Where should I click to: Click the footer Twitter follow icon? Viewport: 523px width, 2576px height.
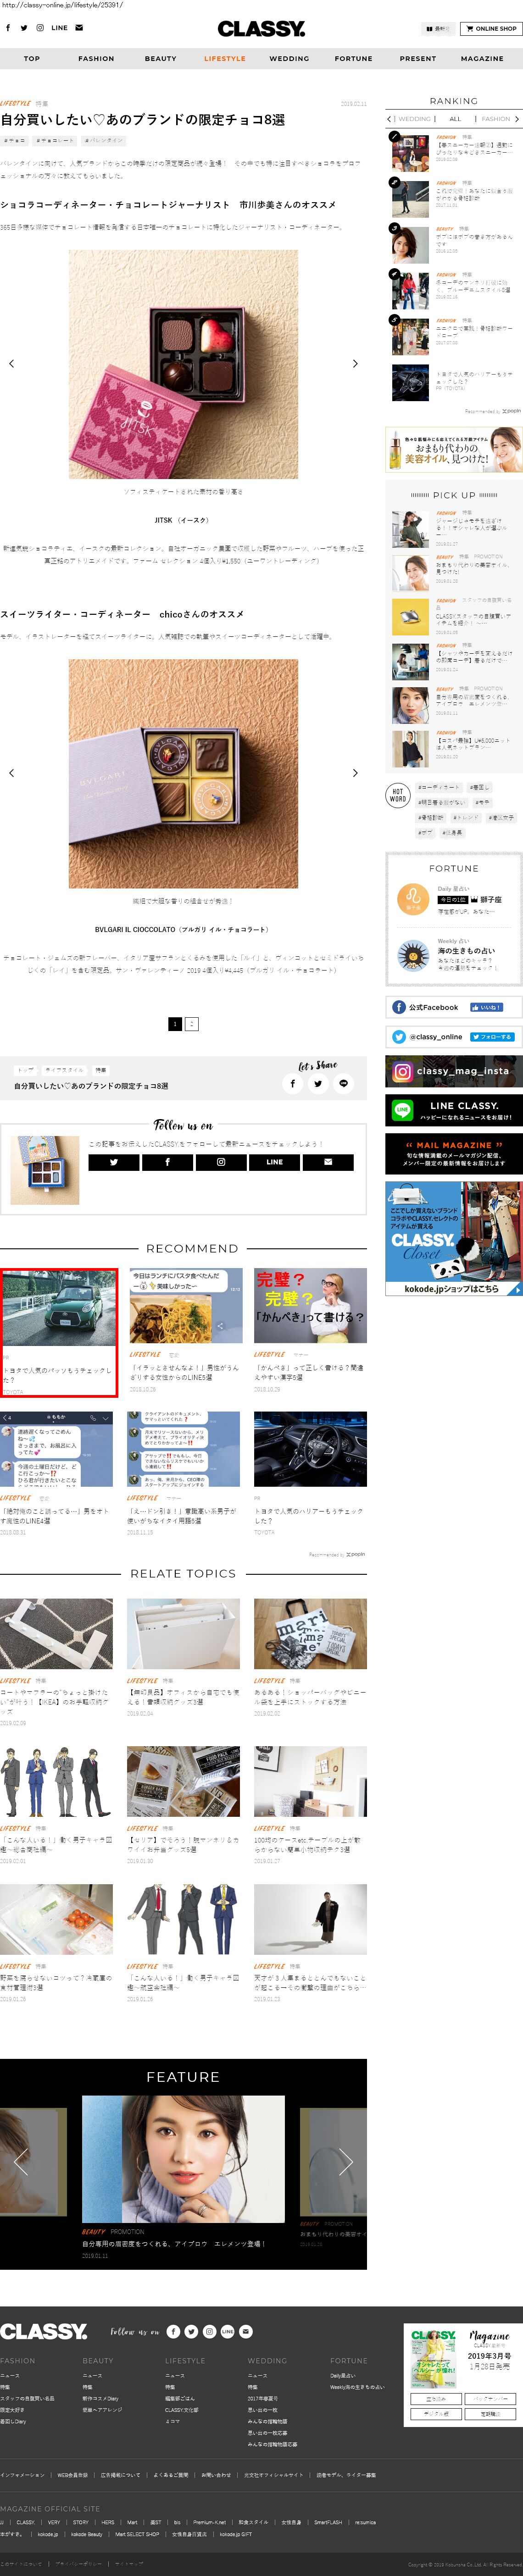(x=191, y=2331)
